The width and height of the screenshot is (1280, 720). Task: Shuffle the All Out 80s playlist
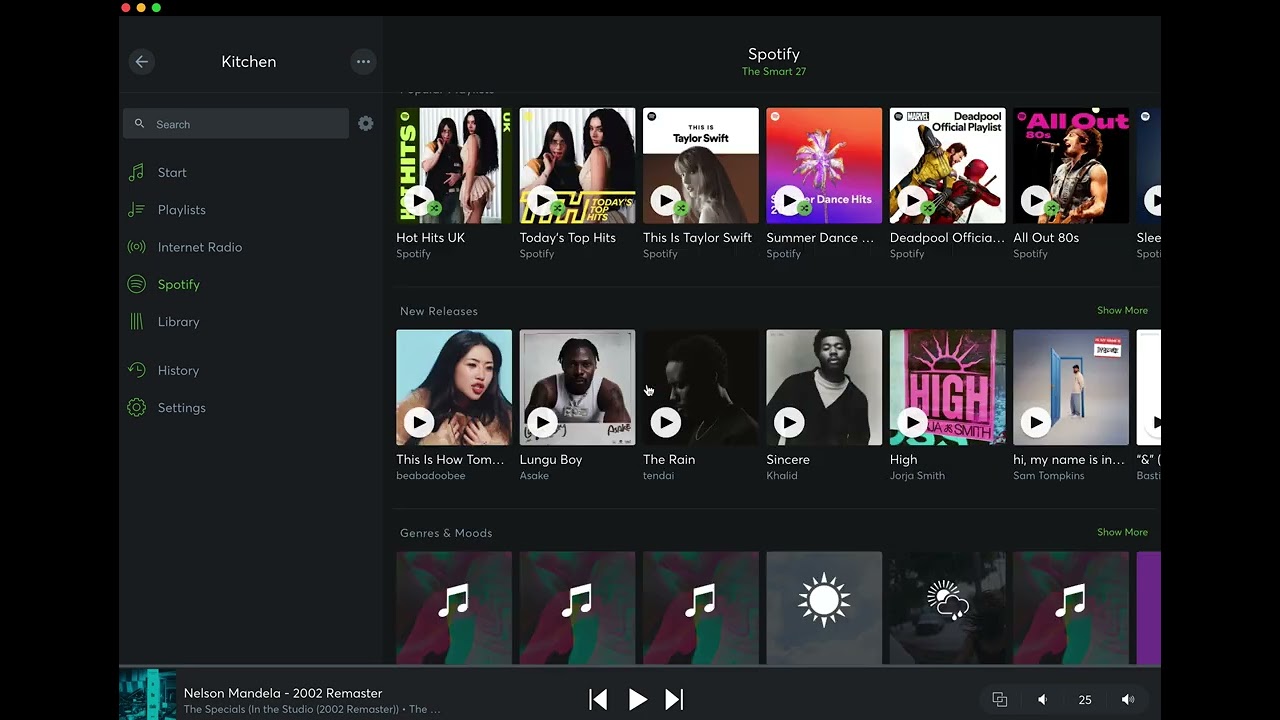click(1052, 208)
